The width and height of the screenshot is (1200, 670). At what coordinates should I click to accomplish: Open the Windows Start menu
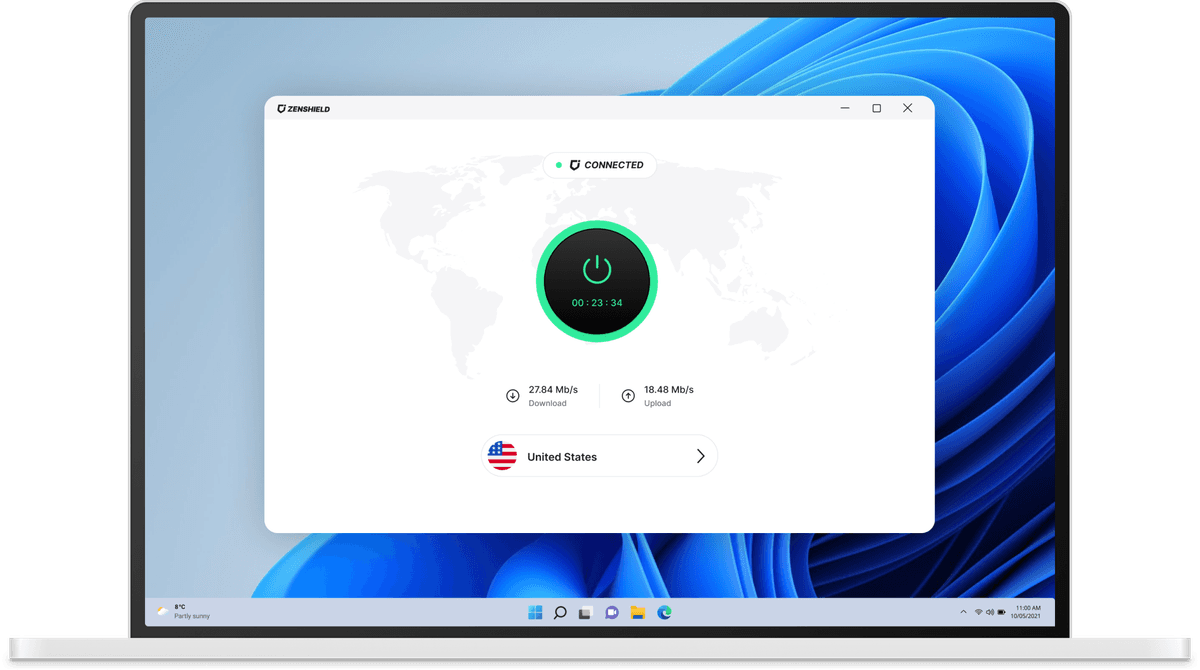click(535, 611)
